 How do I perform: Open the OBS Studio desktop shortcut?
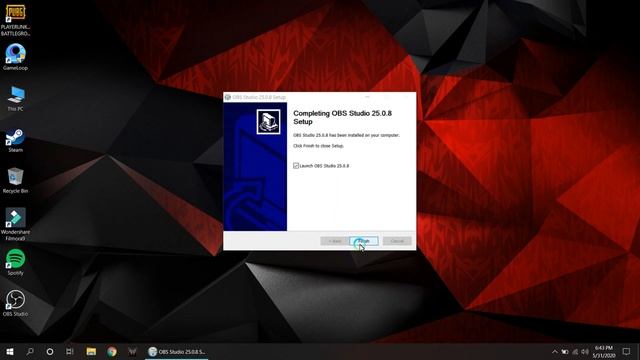coord(15,303)
